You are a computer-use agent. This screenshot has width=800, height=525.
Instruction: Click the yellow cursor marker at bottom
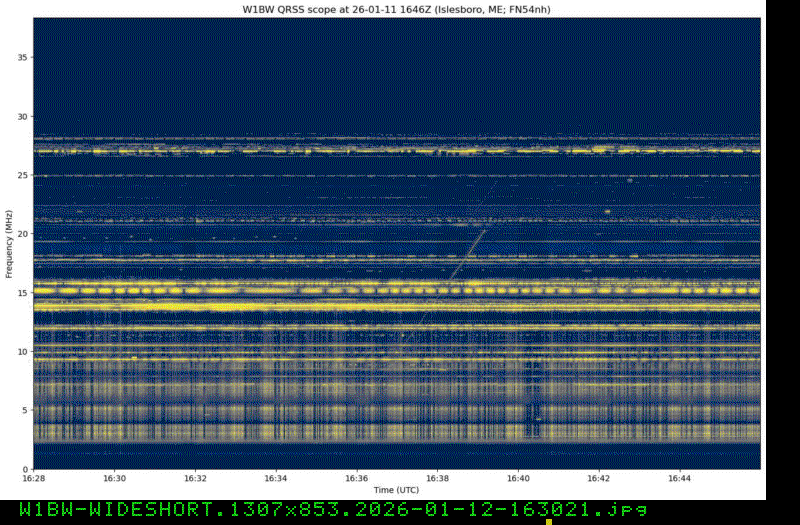pos(548,521)
